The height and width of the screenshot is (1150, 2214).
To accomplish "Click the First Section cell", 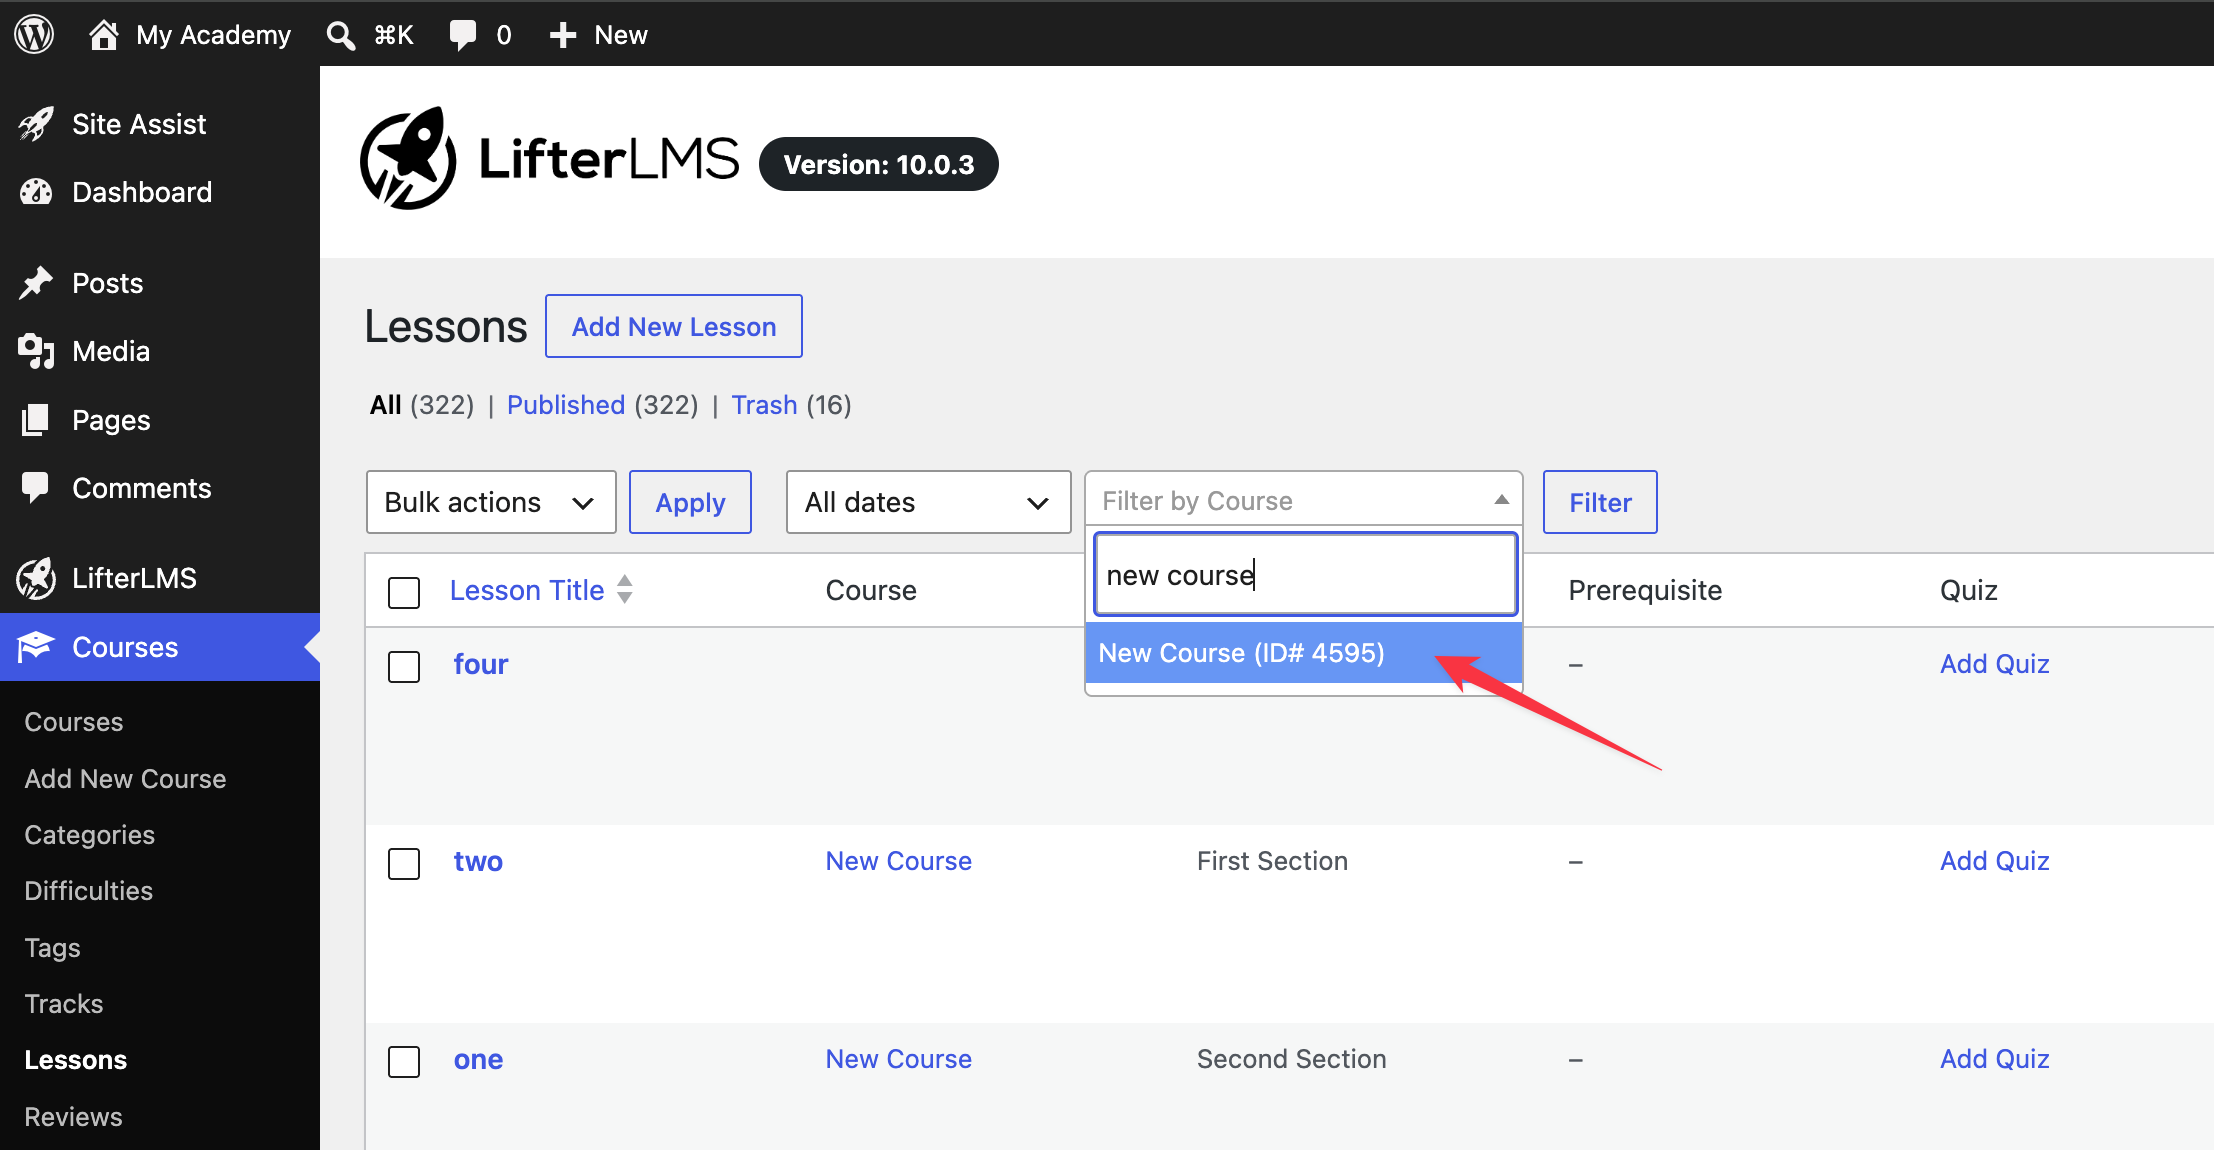I will click(1272, 861).
